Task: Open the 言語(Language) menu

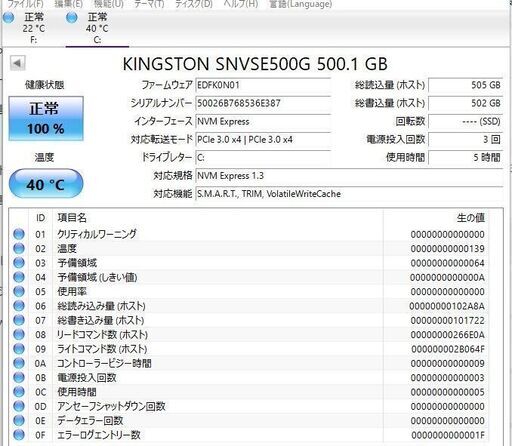Action: [x=300, y=4]
